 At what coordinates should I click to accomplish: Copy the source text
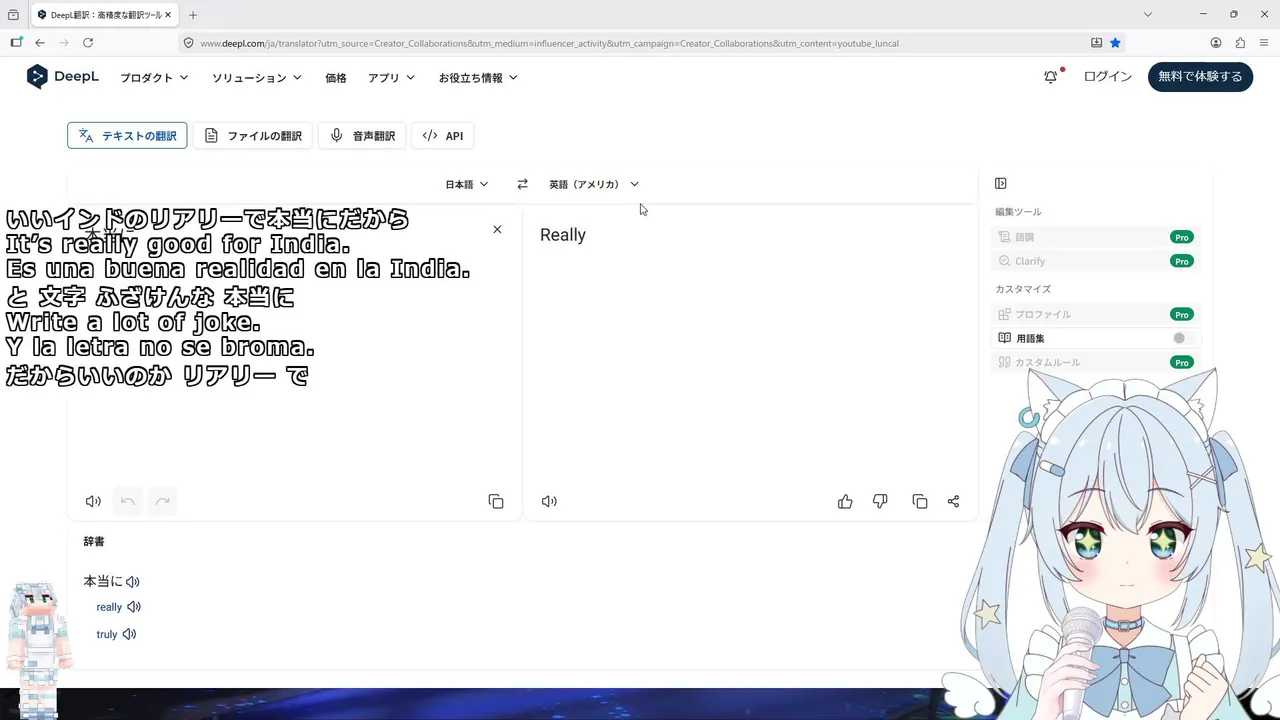(x=496, y=501)
